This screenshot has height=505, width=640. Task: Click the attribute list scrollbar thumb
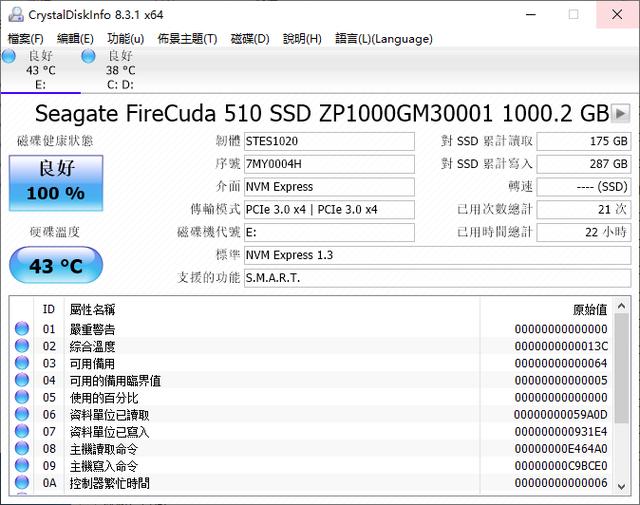(622, 369)
